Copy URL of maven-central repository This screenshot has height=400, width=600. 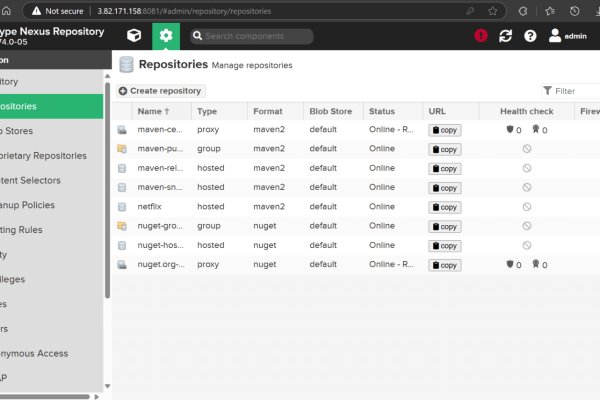(445, 130)
